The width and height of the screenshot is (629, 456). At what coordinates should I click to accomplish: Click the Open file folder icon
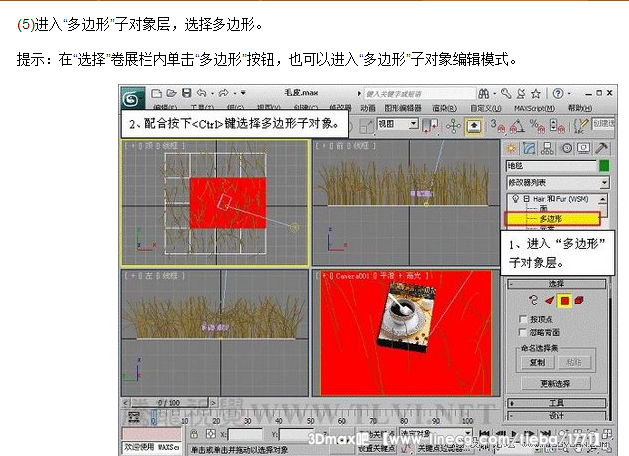point(171,93)
